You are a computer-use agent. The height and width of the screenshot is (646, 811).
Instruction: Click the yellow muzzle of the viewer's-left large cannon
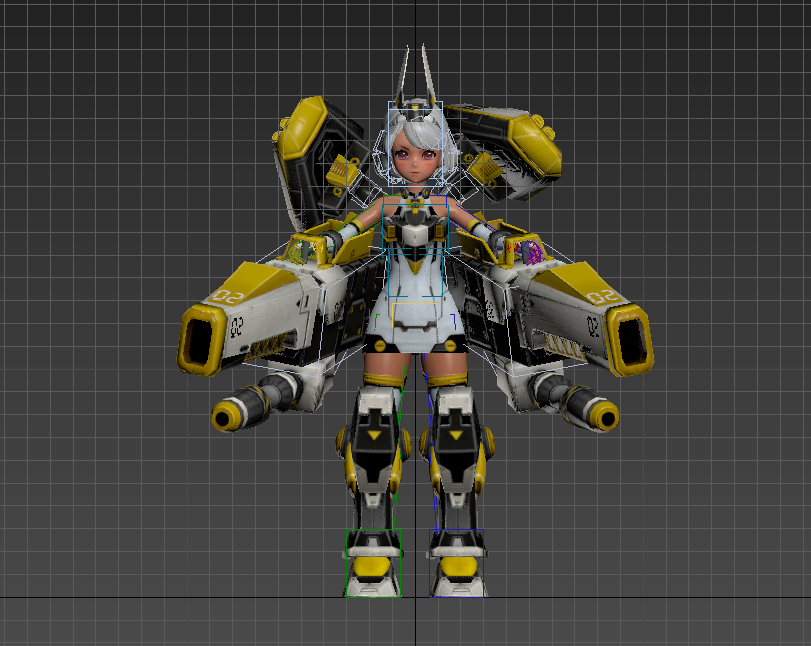pyautogui.click(x=202, y=340)
